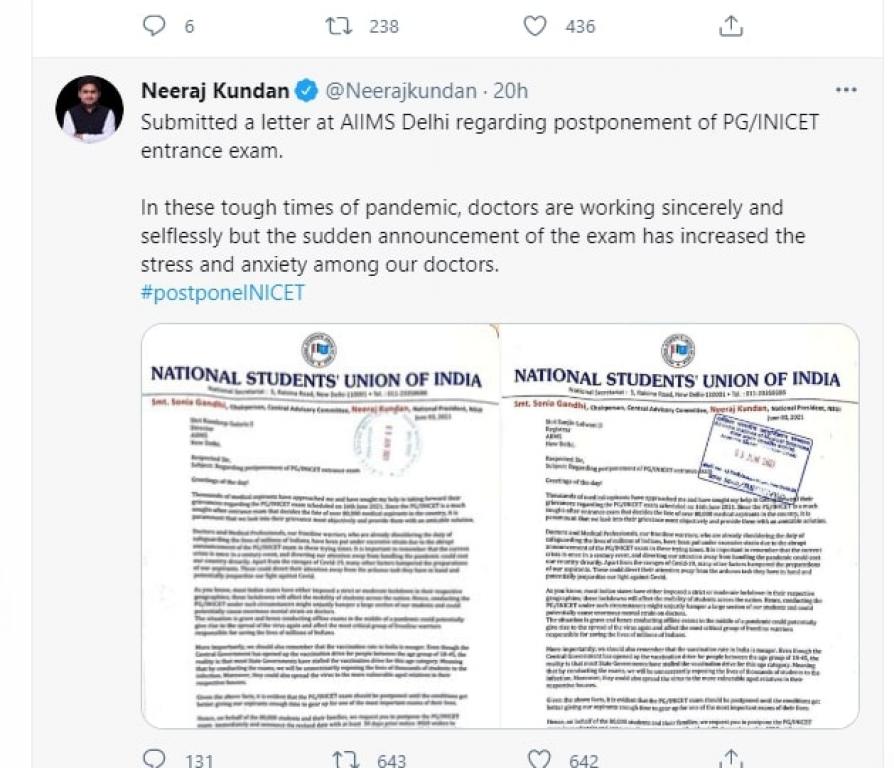Click the tweet text about AIIMS Delhi letter
894x768 pixels.
click(x=479, y=135)
